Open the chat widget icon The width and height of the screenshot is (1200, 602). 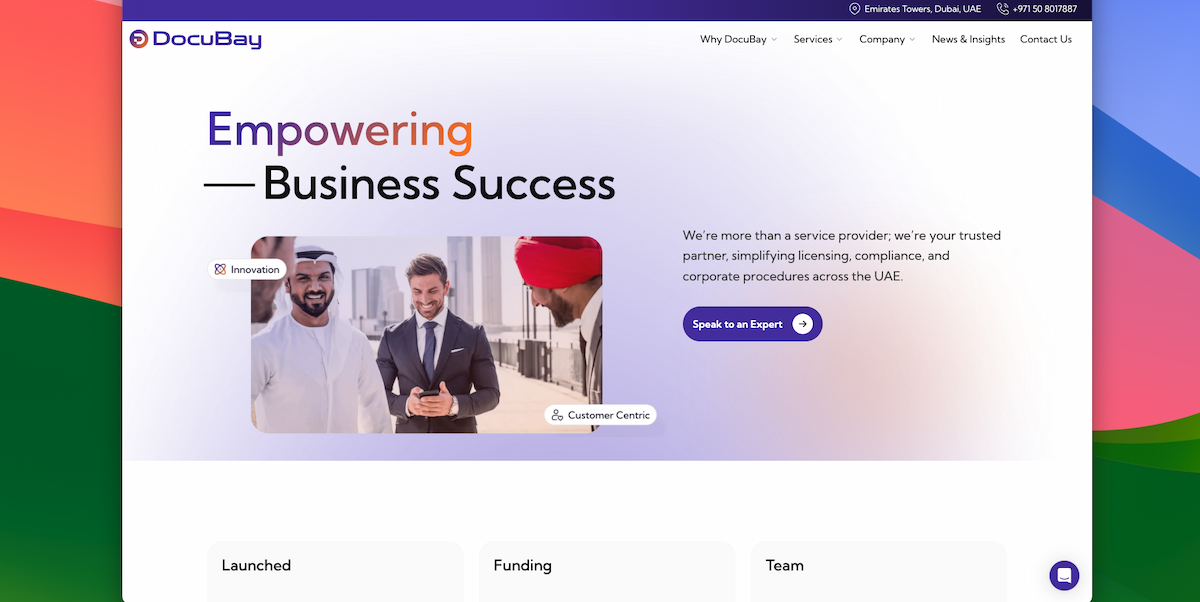(1064, 575)
